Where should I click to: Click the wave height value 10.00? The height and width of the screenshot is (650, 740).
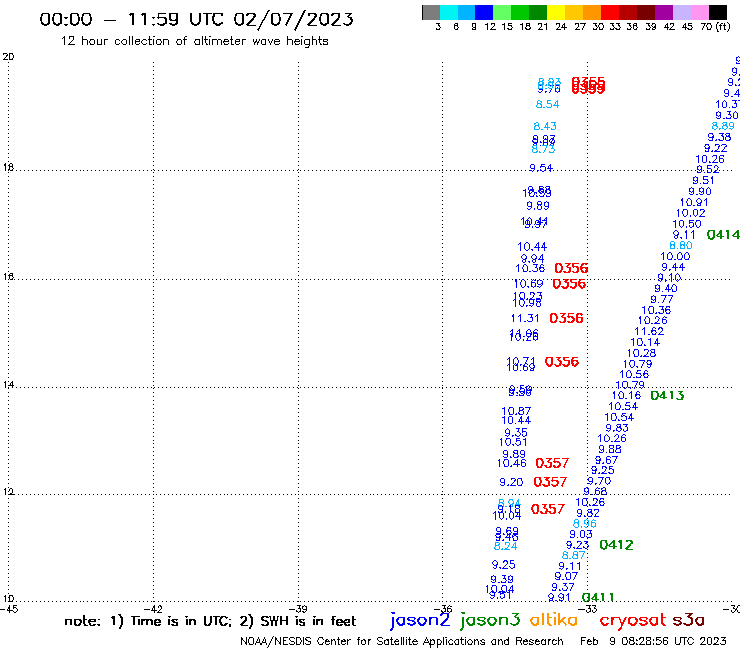pyautogui.click(x=675, y=257)
